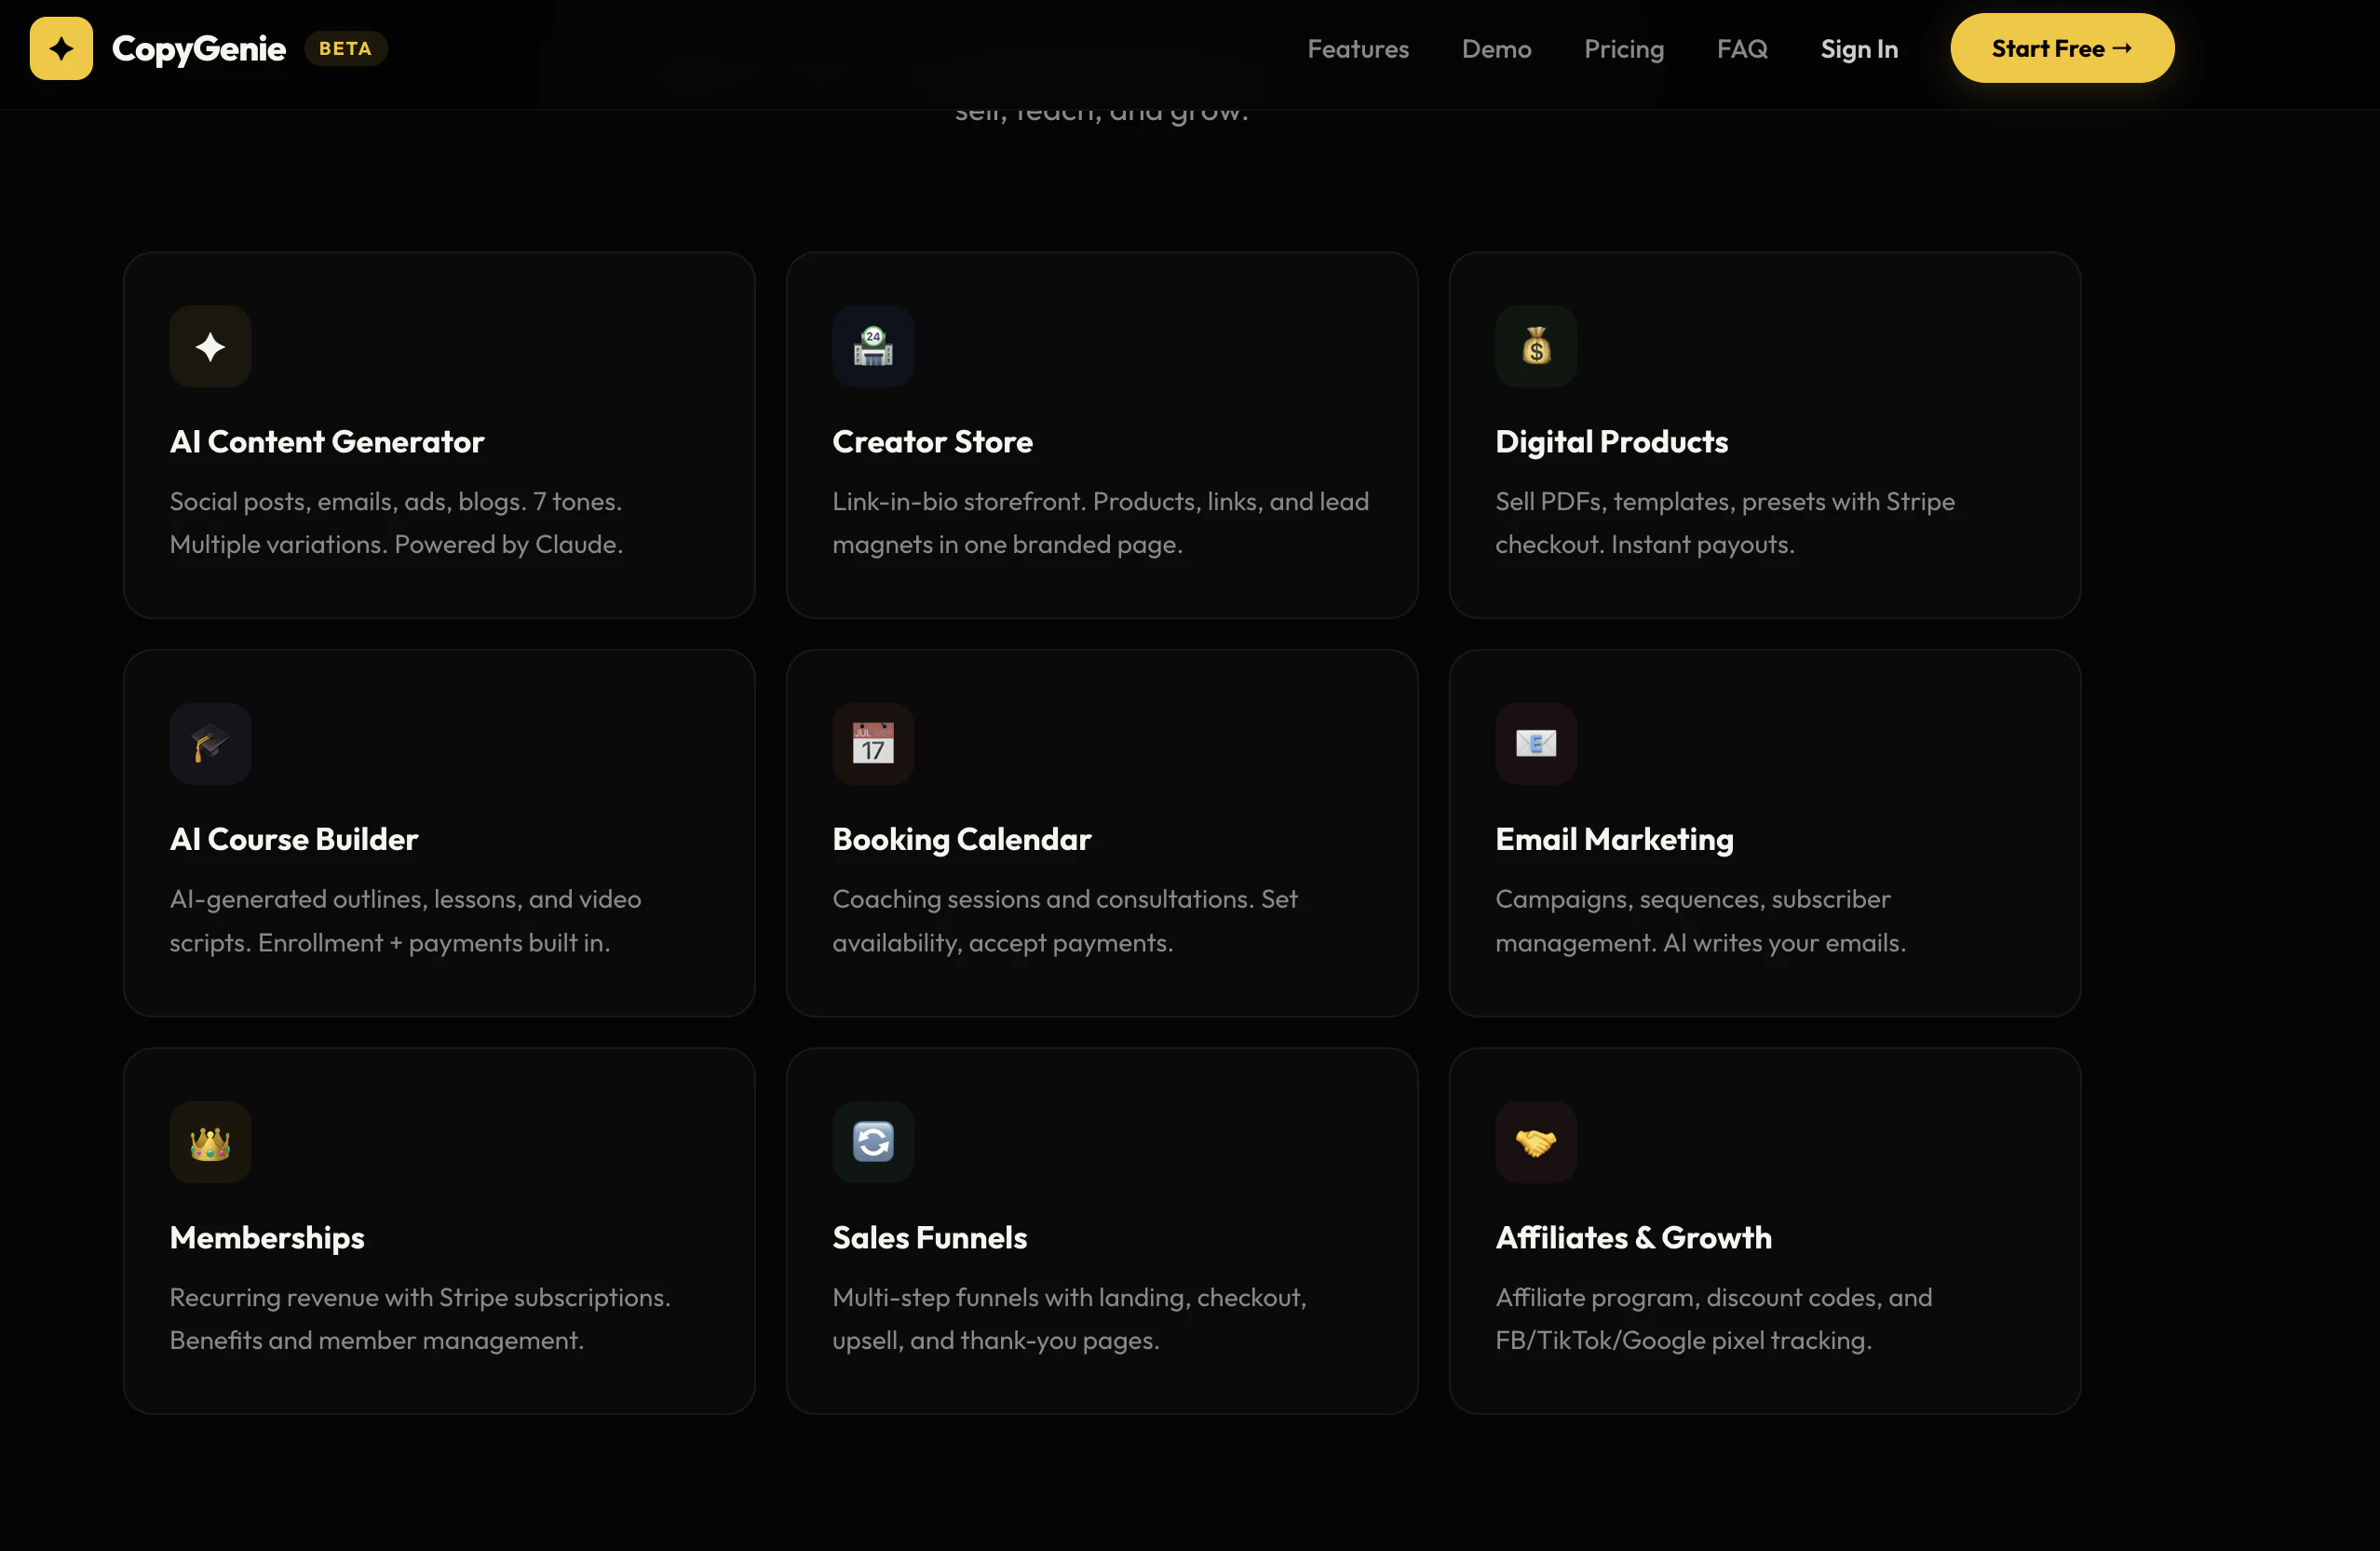2380x1551 pixels.
Task: Open the Pricing menu item
Action: (x=1624, y=48)
